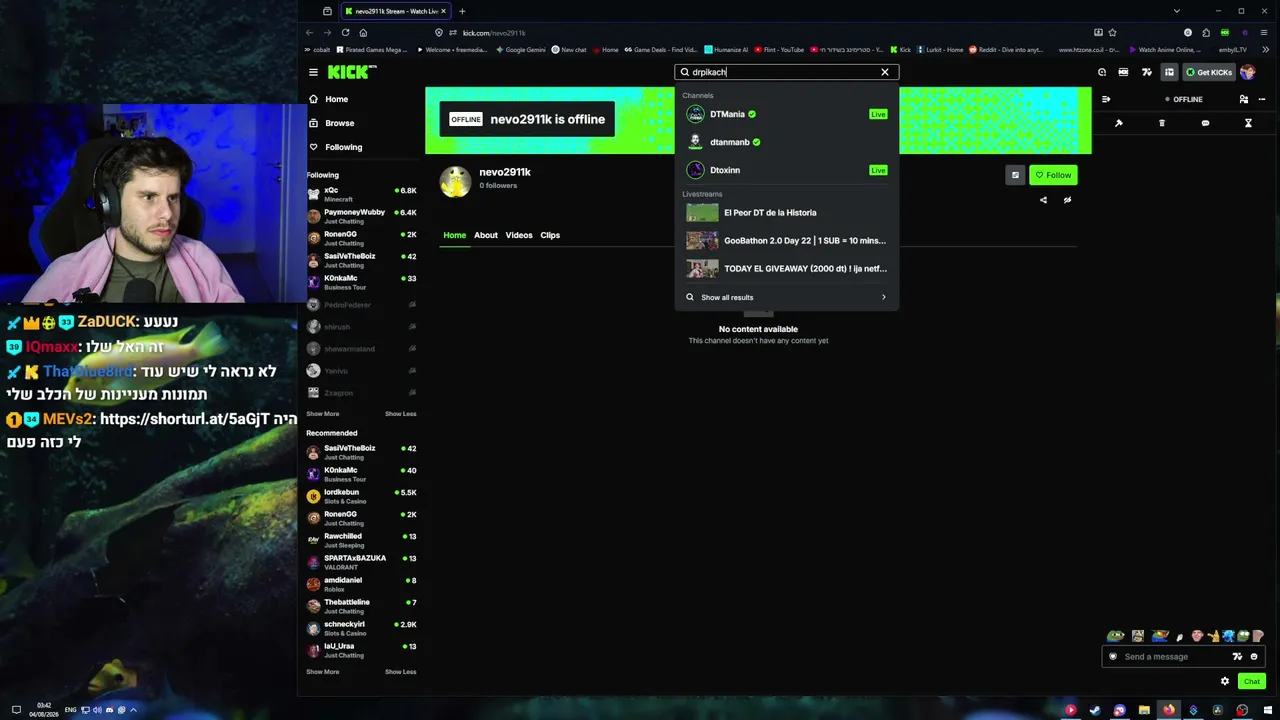Click the at-sign icon in Kick header
The height and width of the screenshot is (720, 1280).
click(1102, 72)
